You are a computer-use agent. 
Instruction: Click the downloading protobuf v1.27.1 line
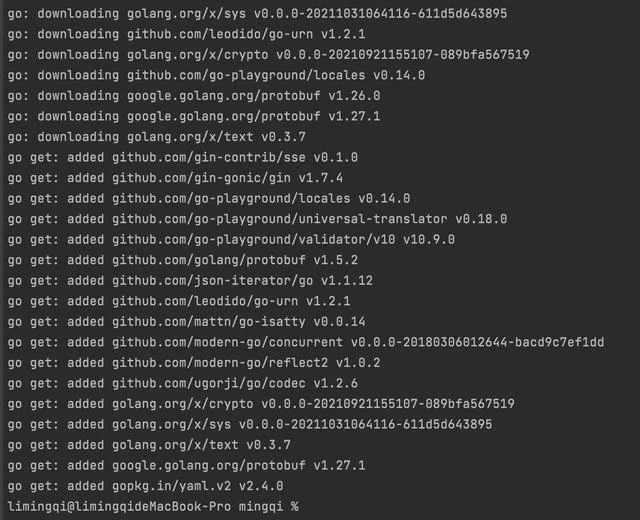click(194, 116)
